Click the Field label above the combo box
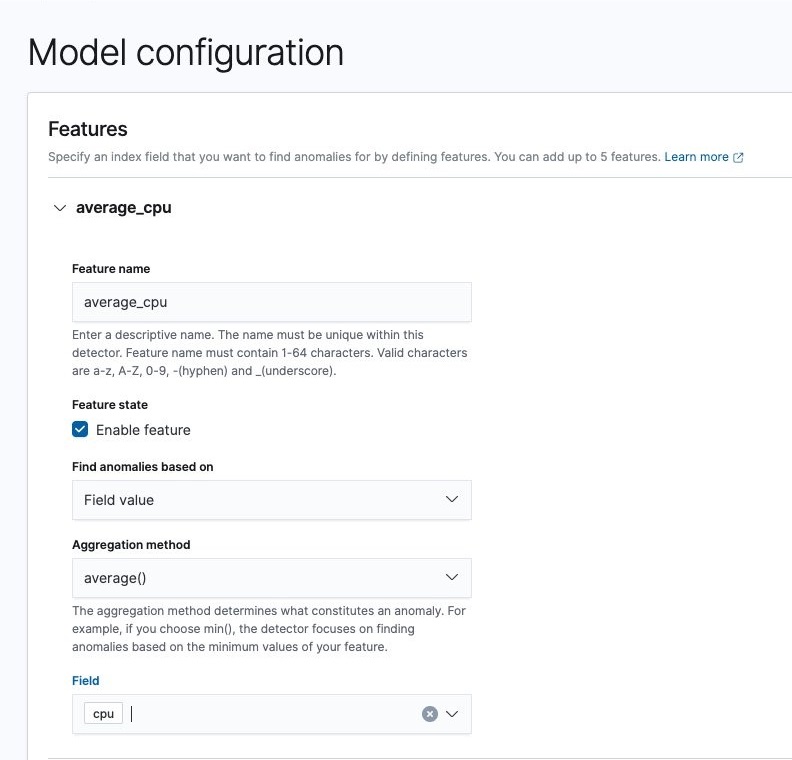Screen dimensions: 792x760 point(86,681)
